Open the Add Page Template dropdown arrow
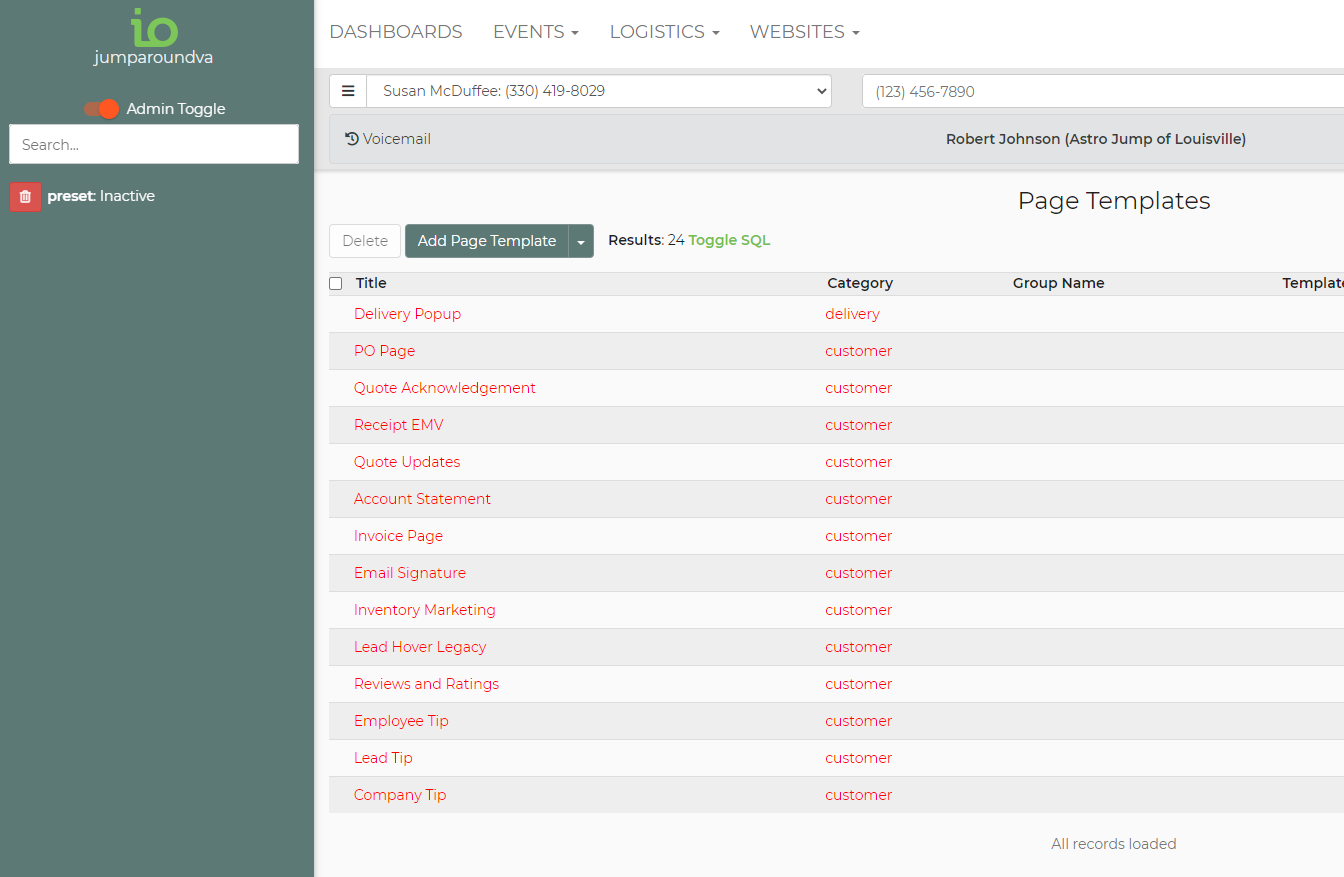This screenshot has height=877, width=1344. pyautogui.click(x=581, y=241)
